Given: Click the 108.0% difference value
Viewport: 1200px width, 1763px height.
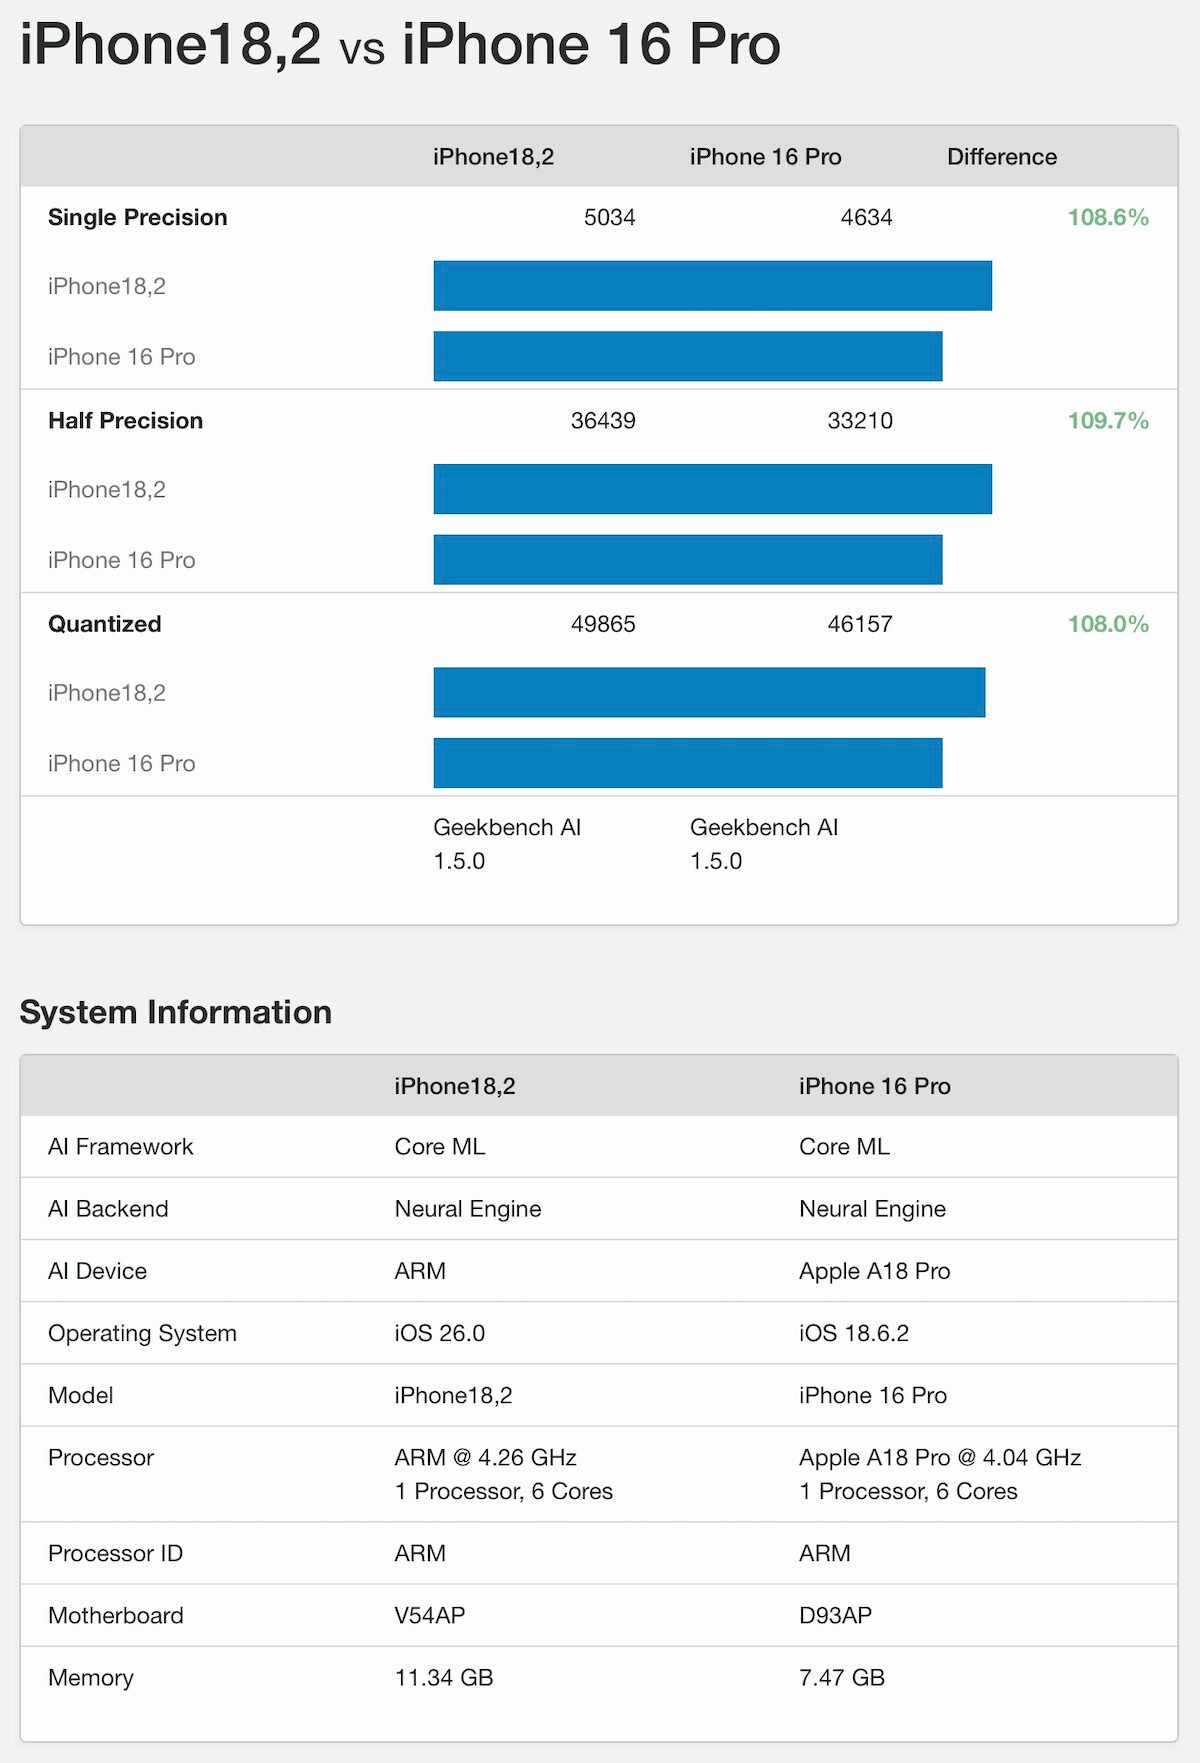Looking at the screenshot, I should coord(1108,624).
